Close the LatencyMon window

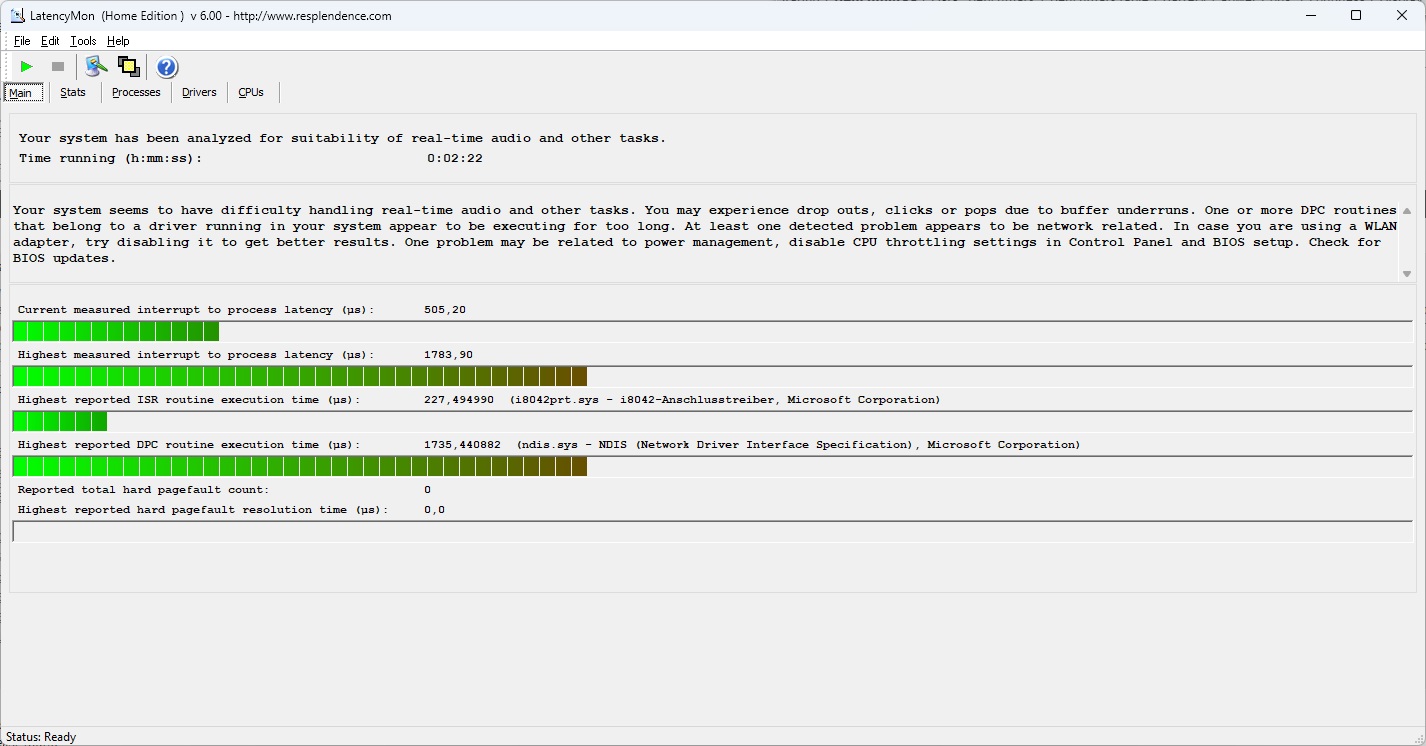[x=1402, y=15]
